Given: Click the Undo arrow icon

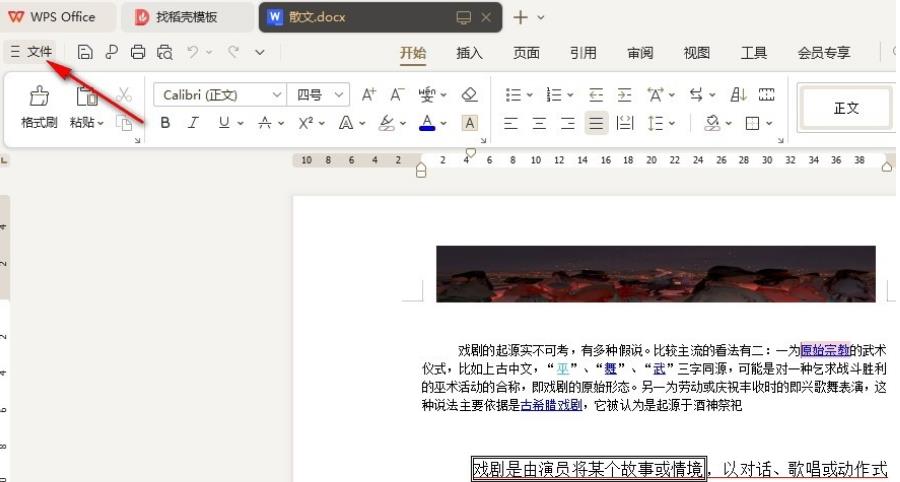Looking at the screenshot, I should point(192,52).
